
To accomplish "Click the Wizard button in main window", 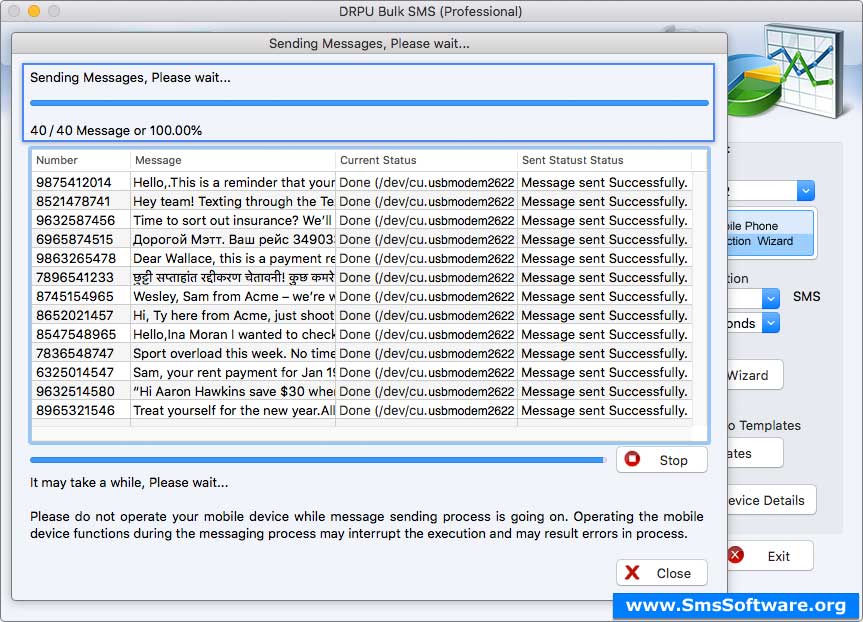I will click(x=755, y=375).
